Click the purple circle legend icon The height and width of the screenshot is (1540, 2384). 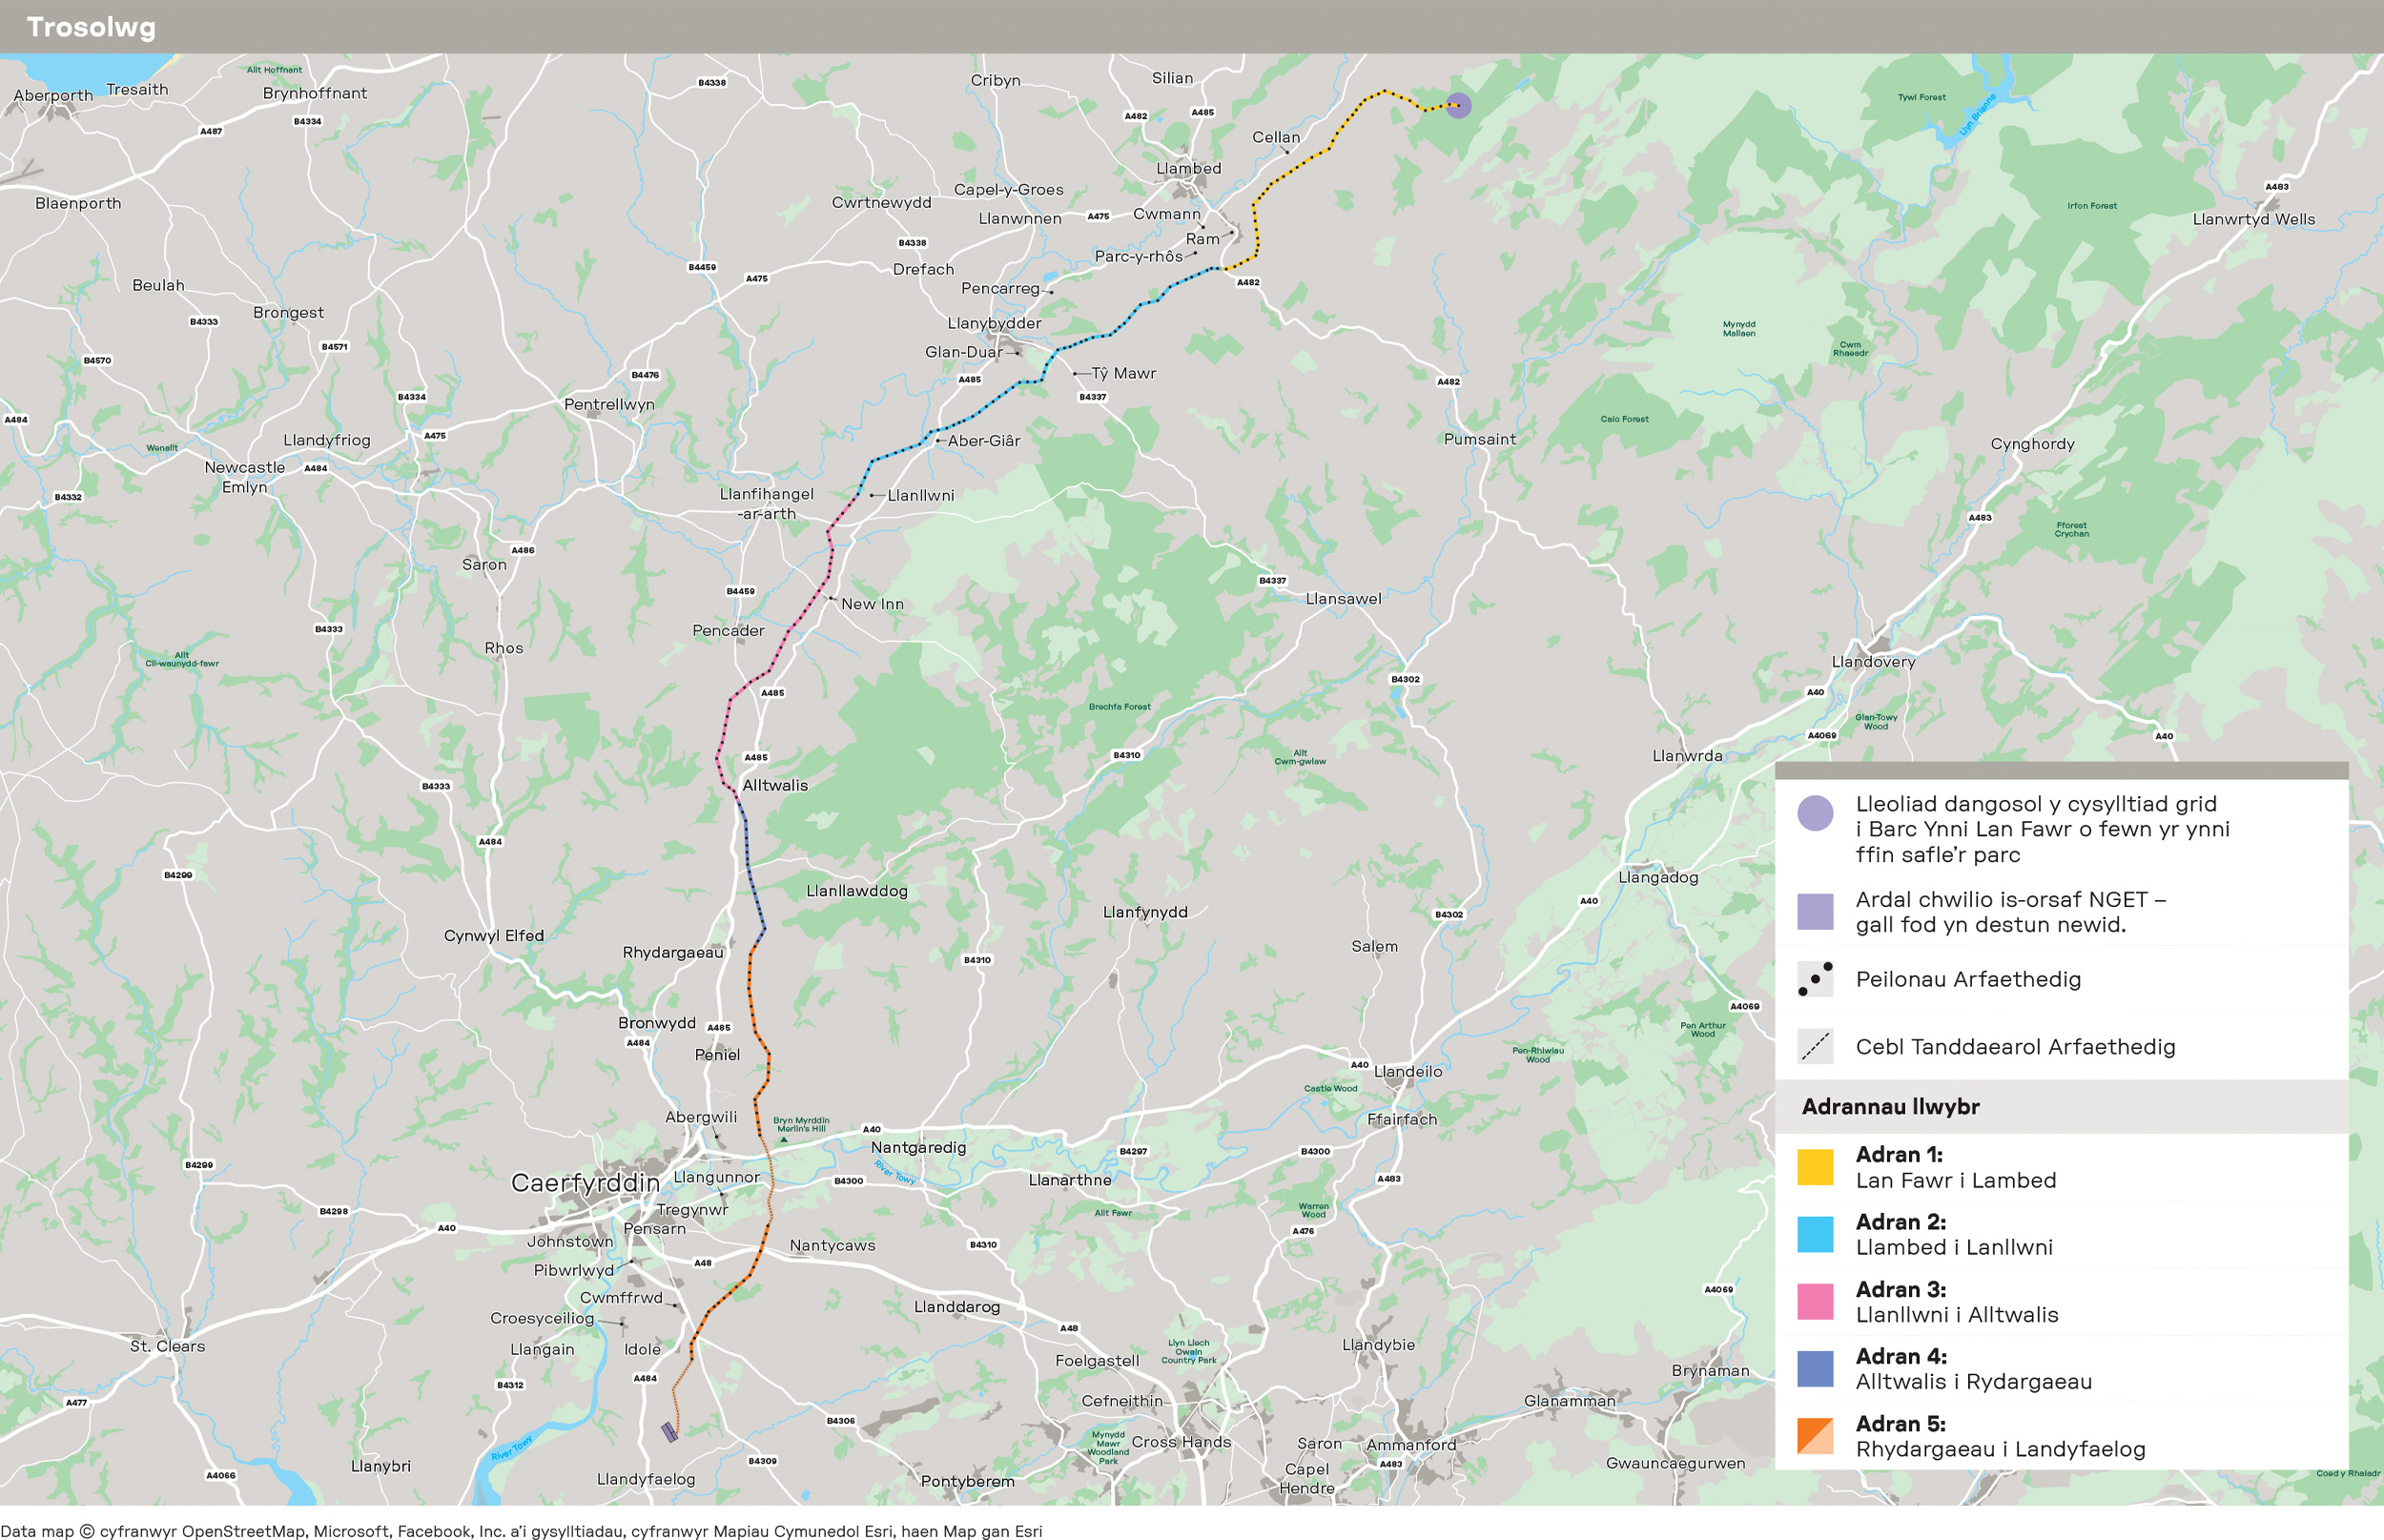(x=1815, y=813)
